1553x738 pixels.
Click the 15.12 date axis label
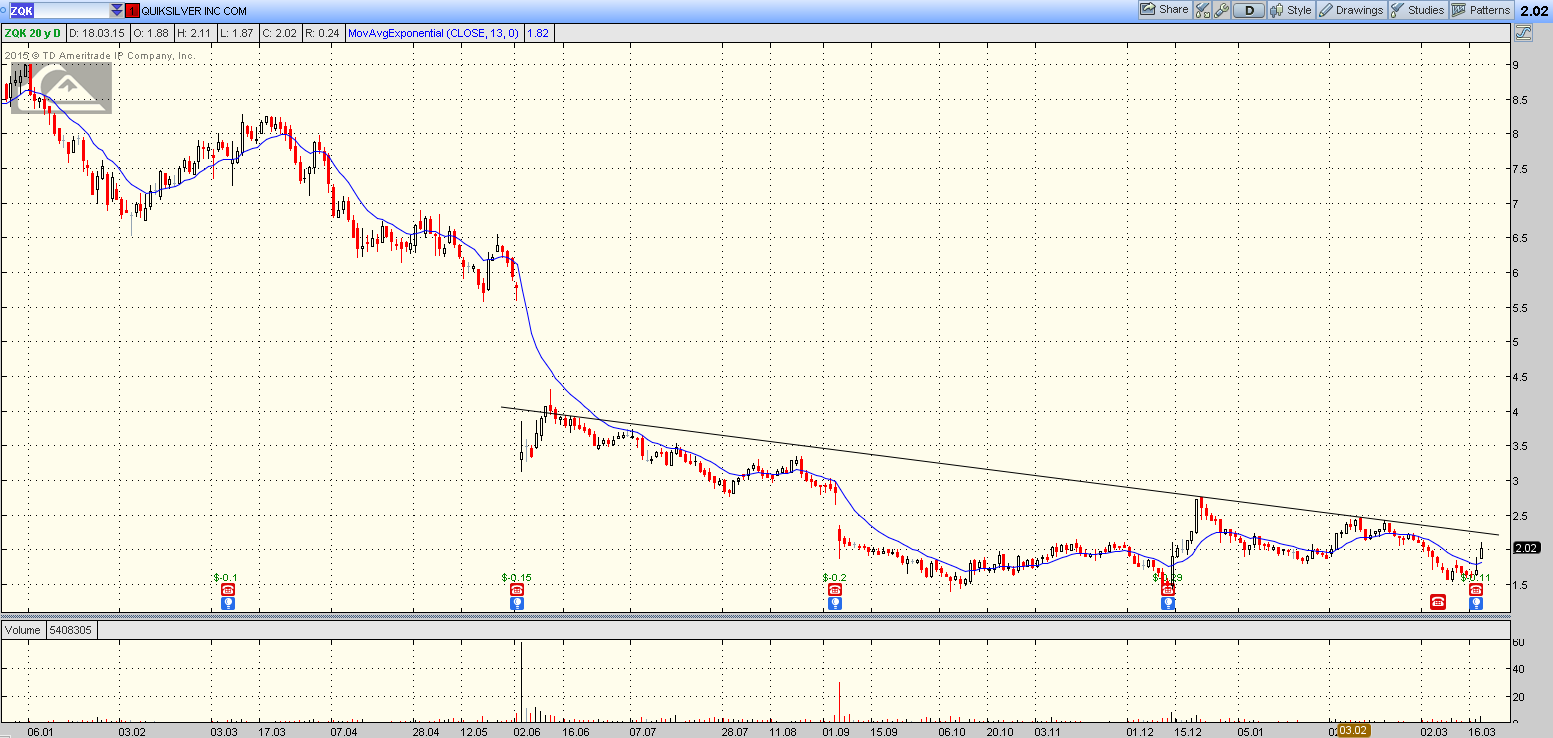(1187, 731)
